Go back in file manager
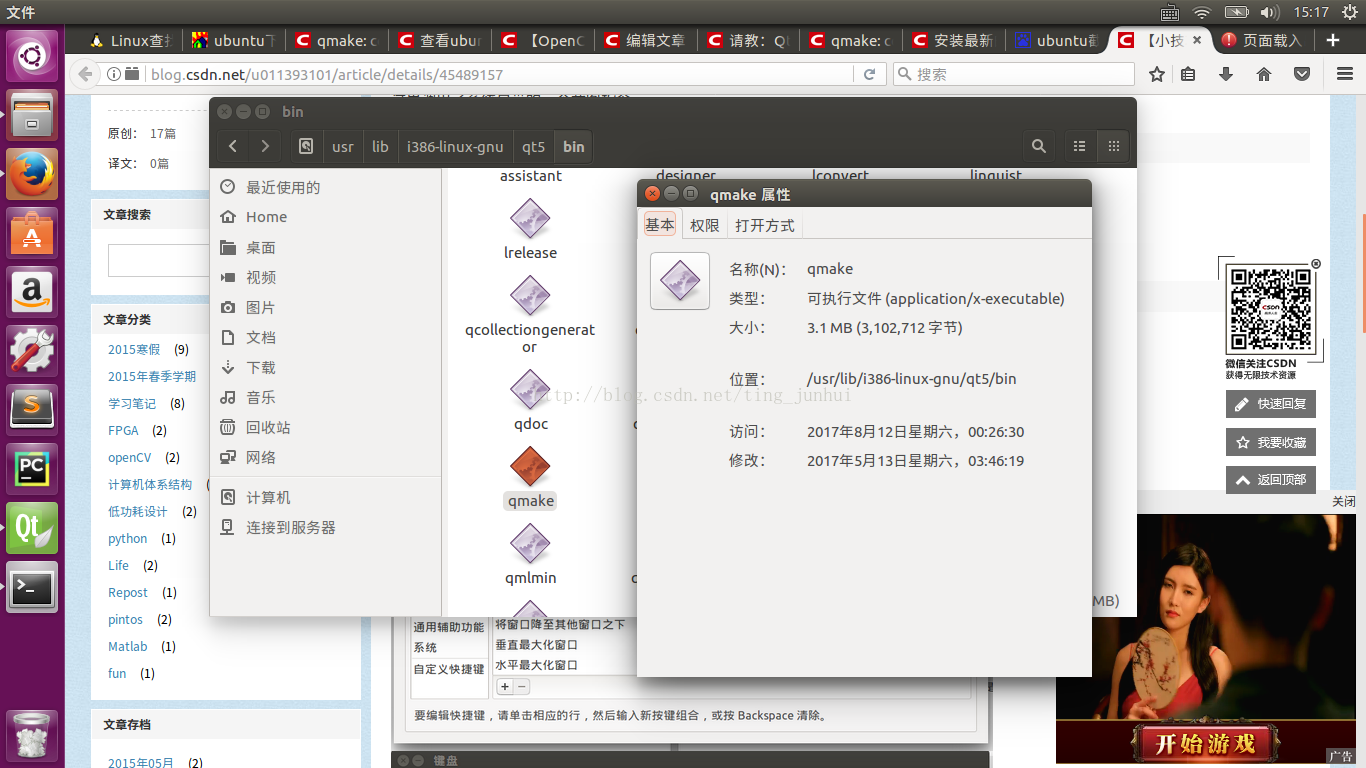1366x768 pixels. [x=233, y=146]
